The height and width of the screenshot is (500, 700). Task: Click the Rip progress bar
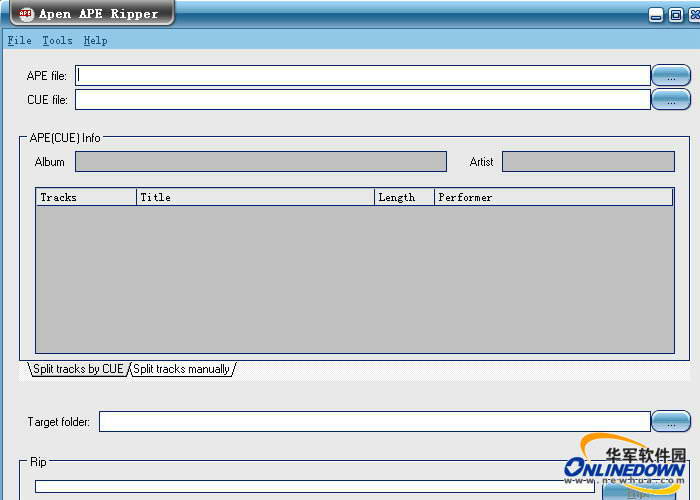click(x=315, y=487)
